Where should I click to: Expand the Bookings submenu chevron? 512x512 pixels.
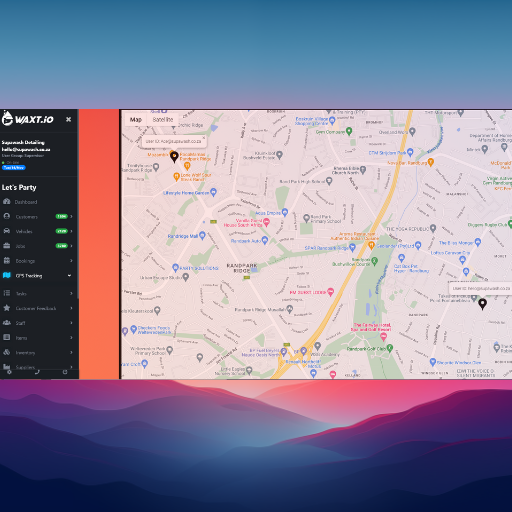71,261
